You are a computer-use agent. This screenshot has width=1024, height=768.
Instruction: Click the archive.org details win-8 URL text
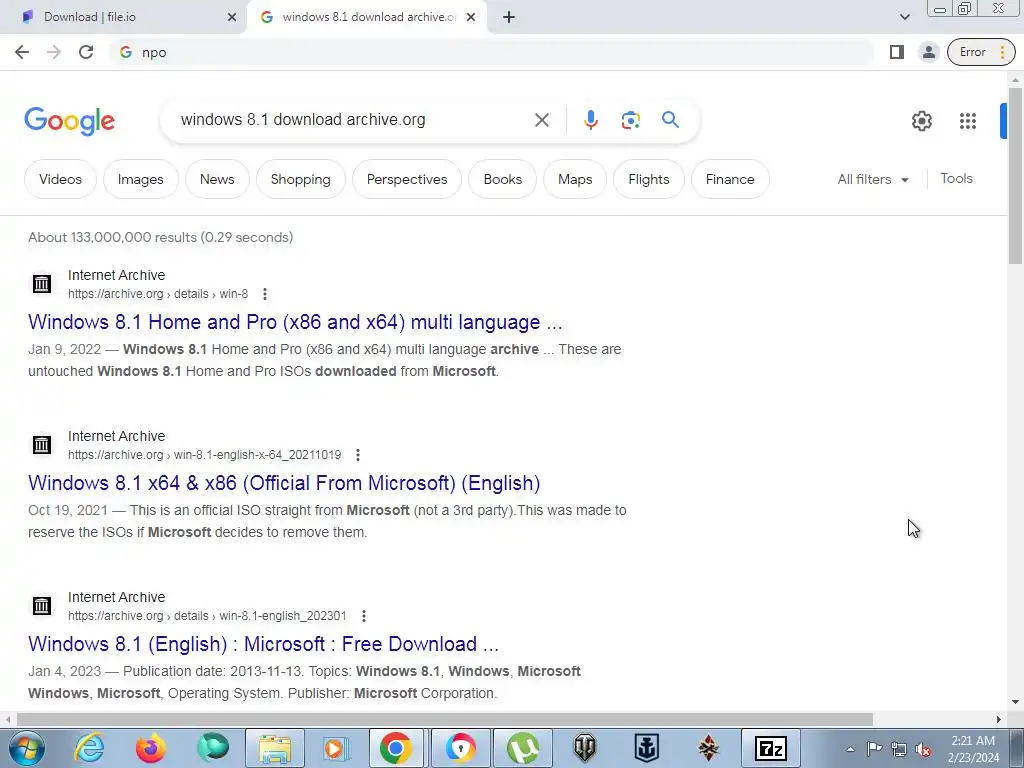pyautogui.click(x=158, y=294)
